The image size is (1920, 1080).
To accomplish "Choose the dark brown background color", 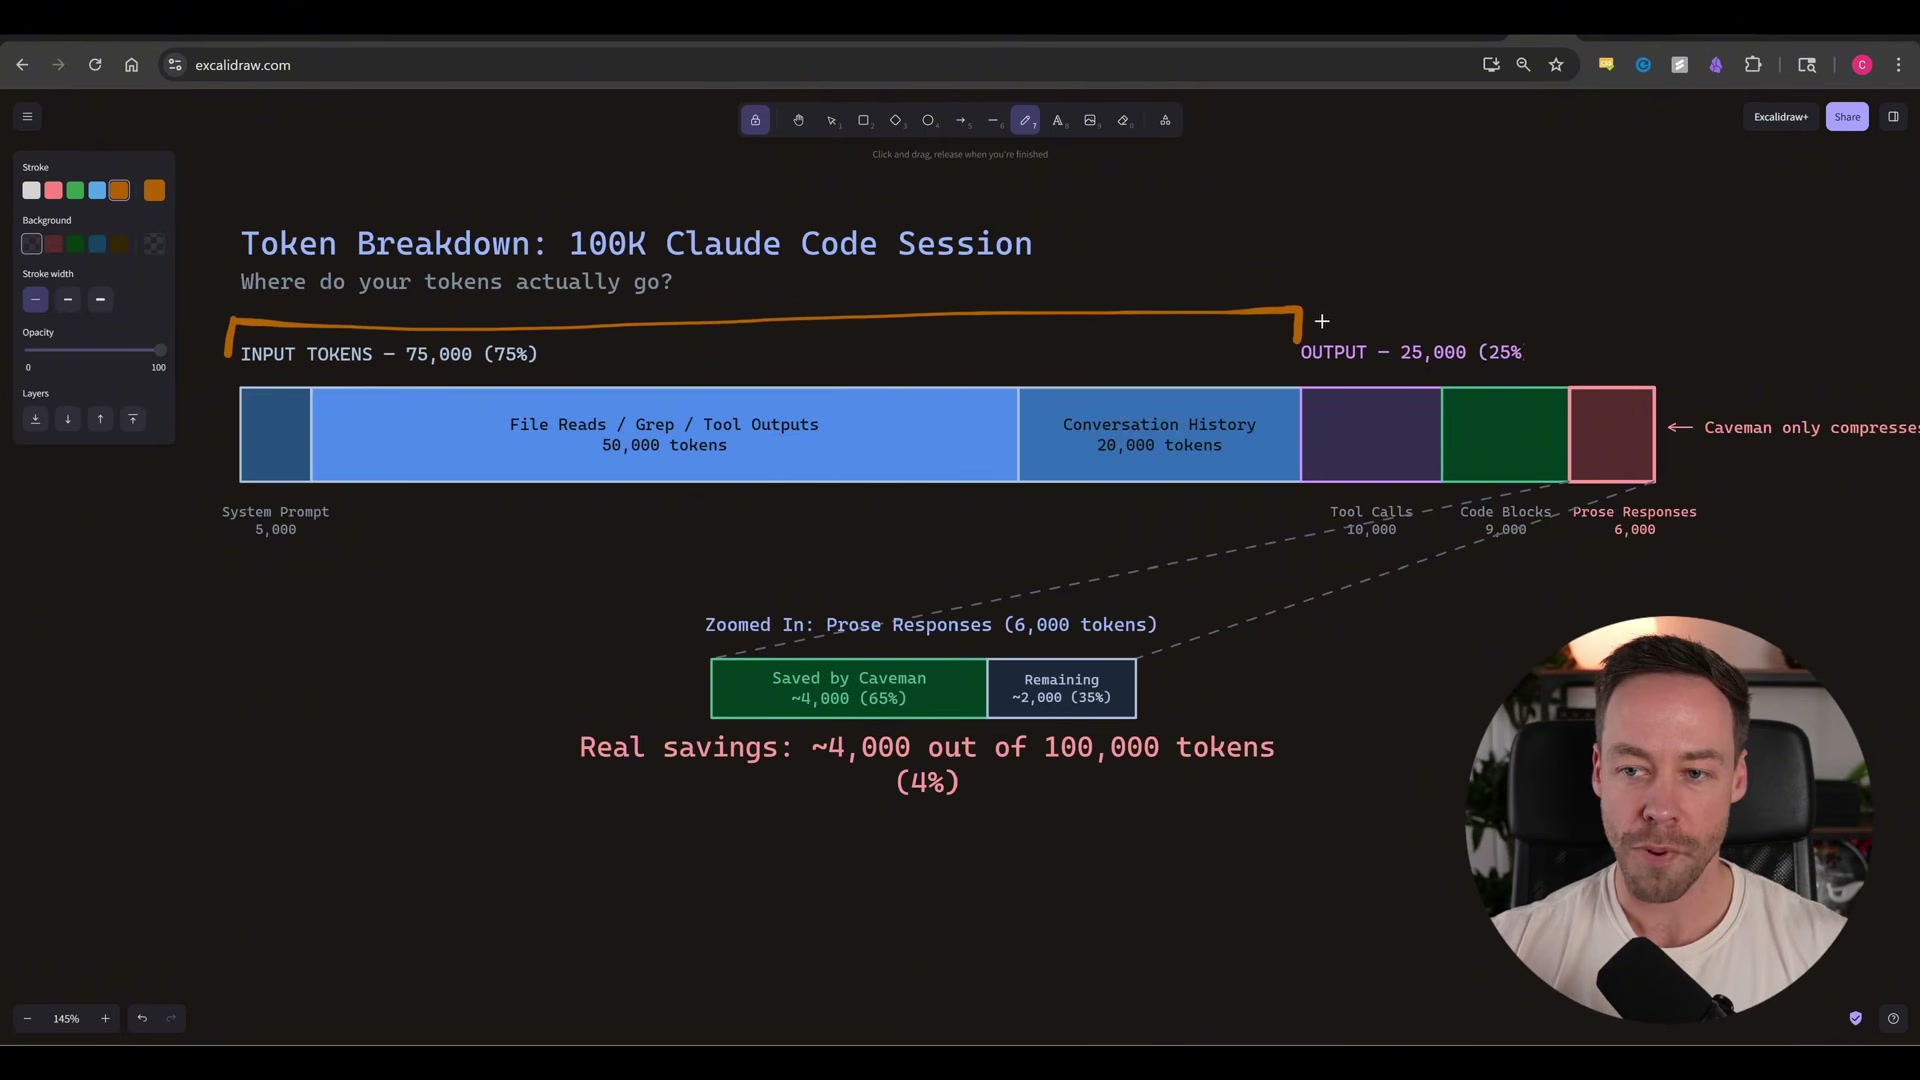I will pos(119,244).
